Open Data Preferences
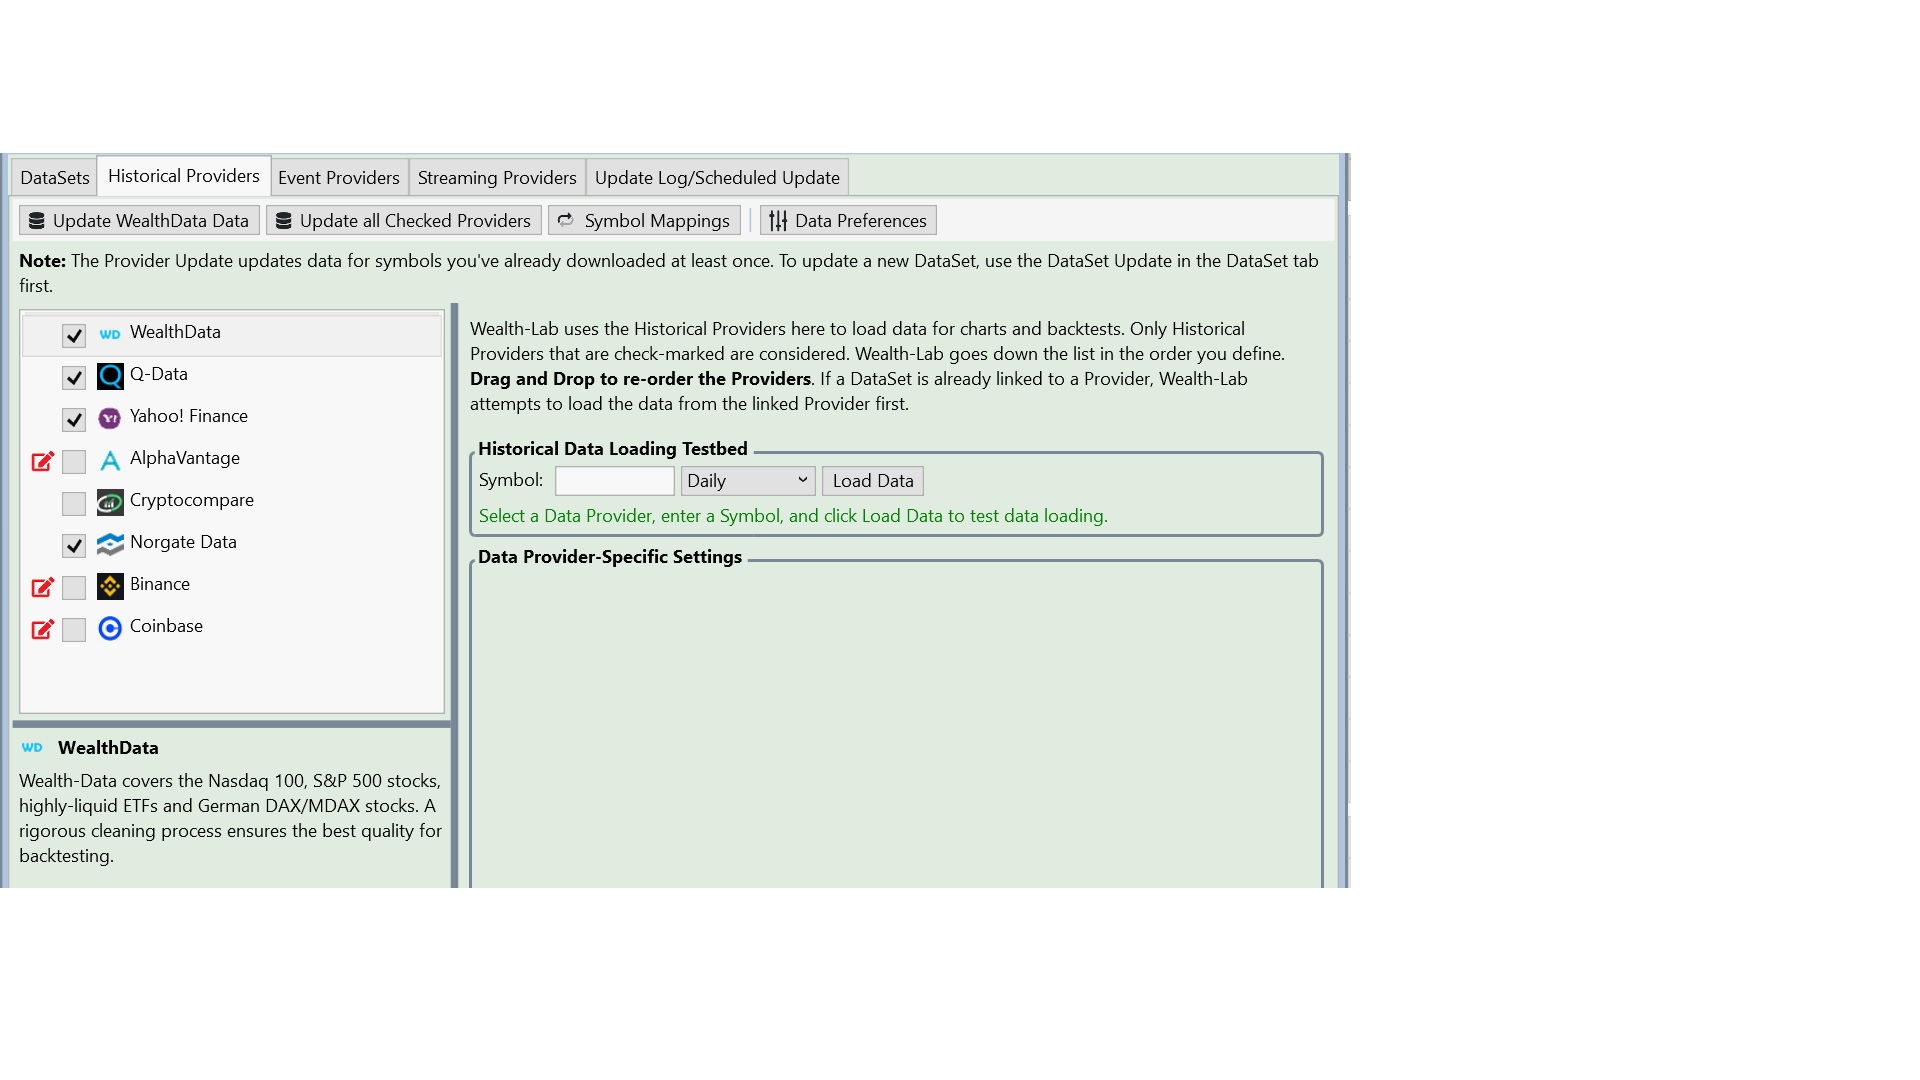1920x1080 pixels. click(848, 221)
